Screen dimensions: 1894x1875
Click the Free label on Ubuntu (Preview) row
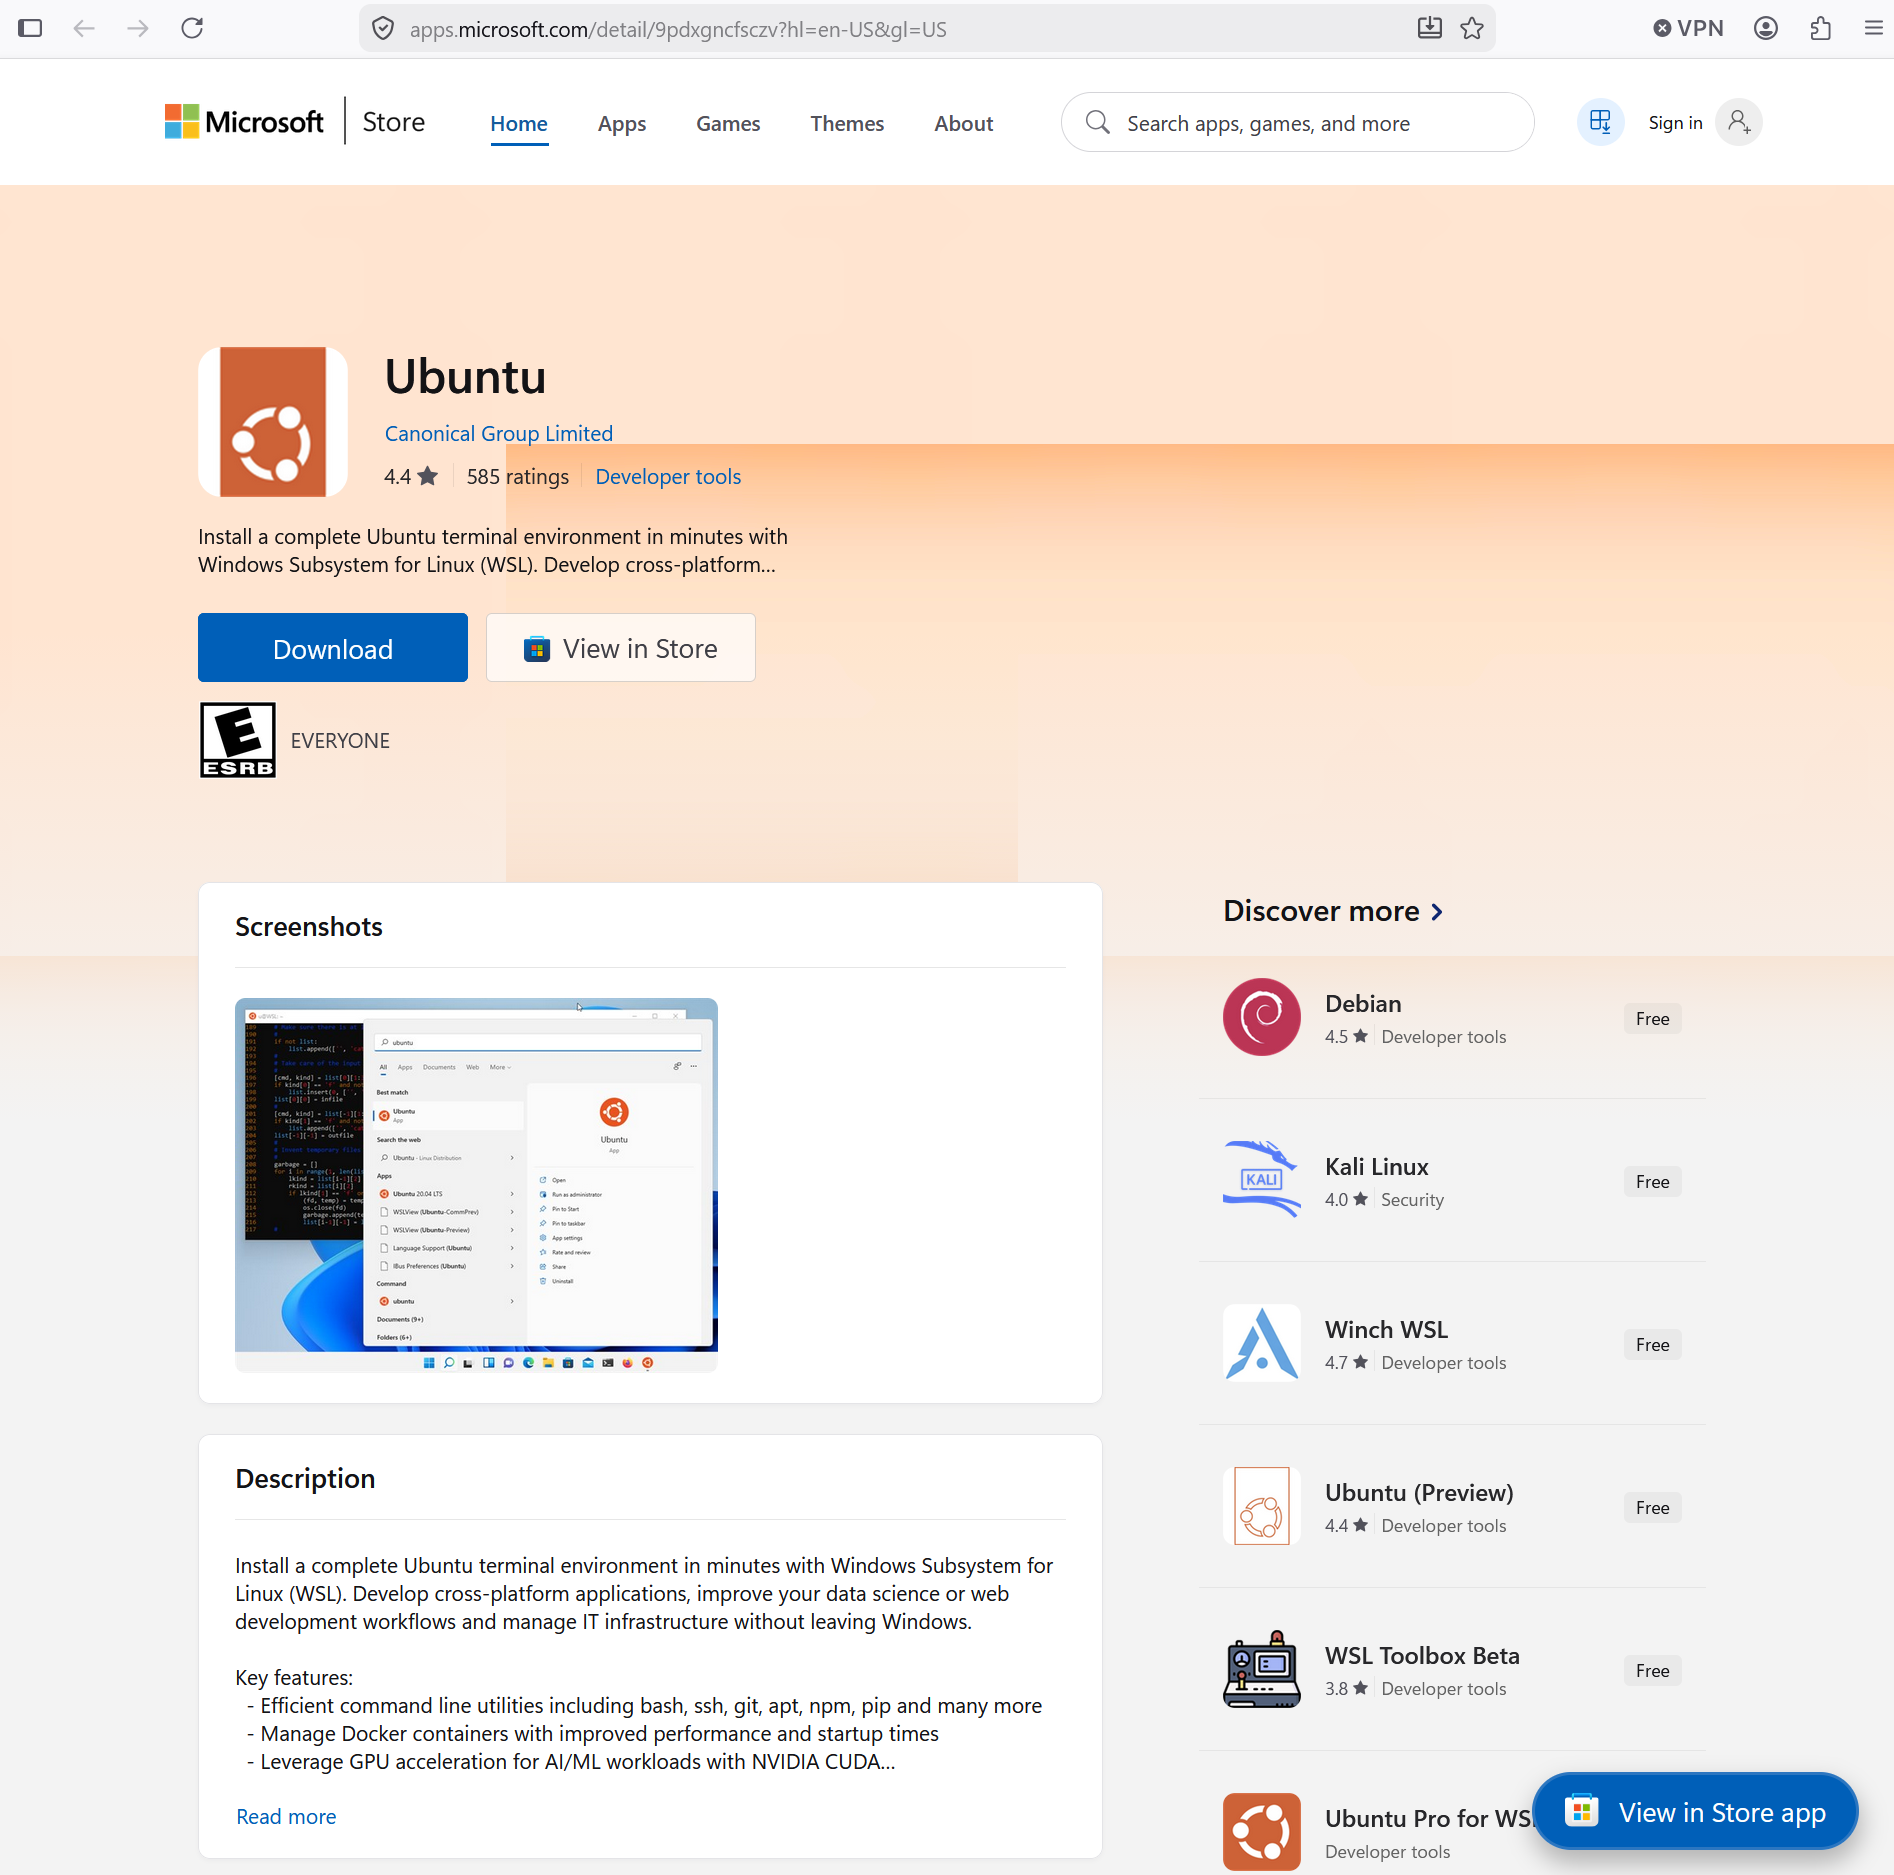[1653, 1507]
